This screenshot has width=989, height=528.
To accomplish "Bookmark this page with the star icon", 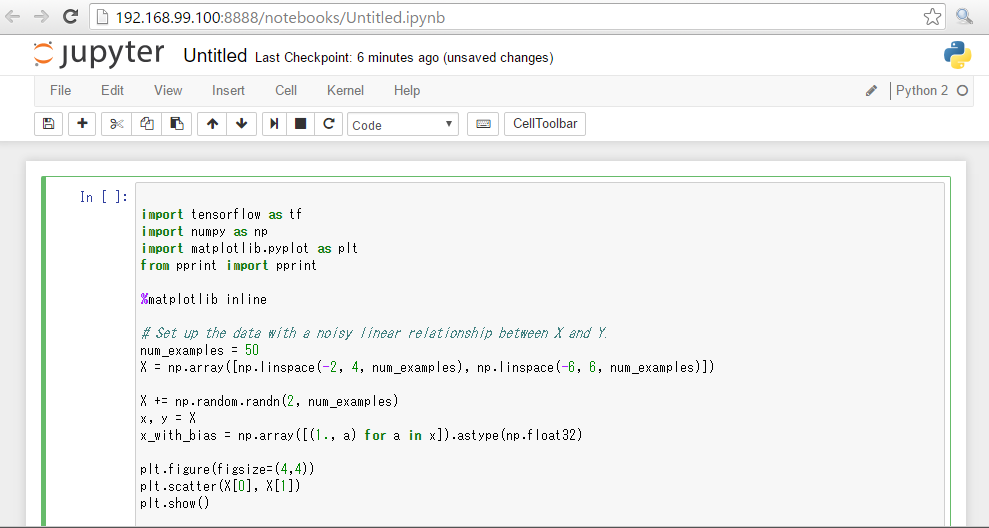I will click(x=932, y=16).
